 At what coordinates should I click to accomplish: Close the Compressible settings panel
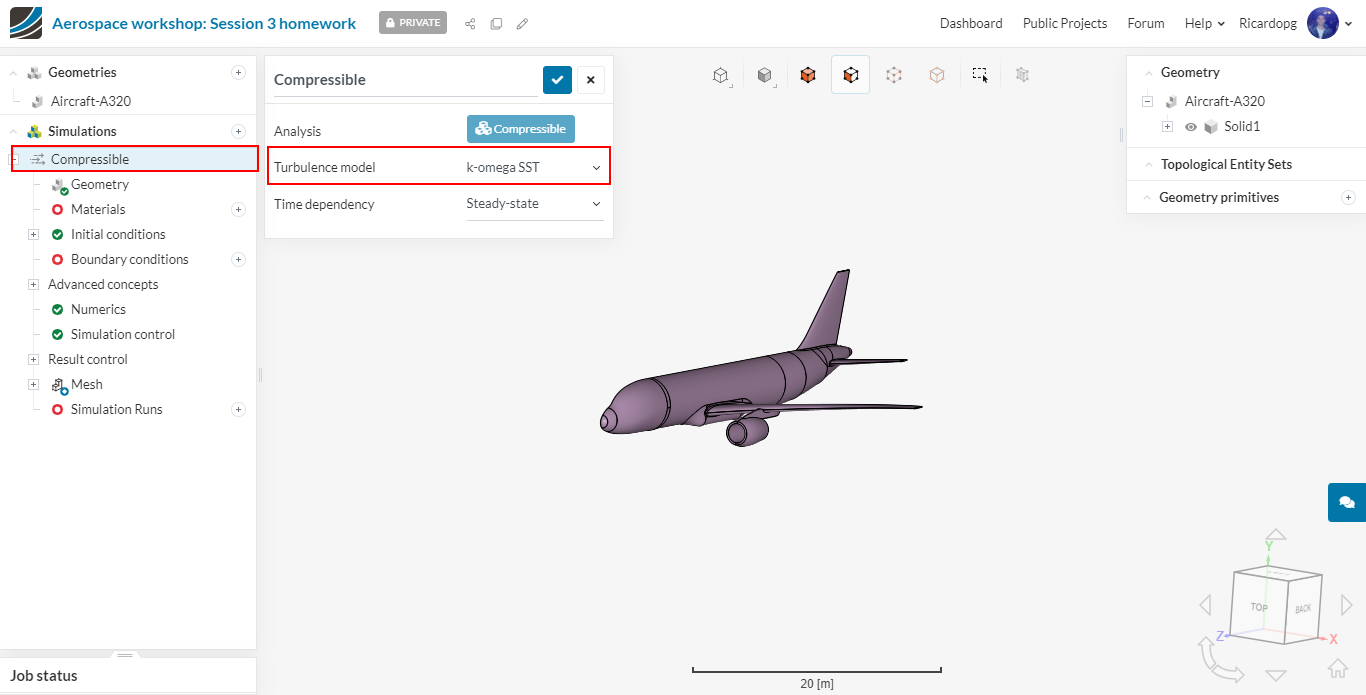pos(591,80)
